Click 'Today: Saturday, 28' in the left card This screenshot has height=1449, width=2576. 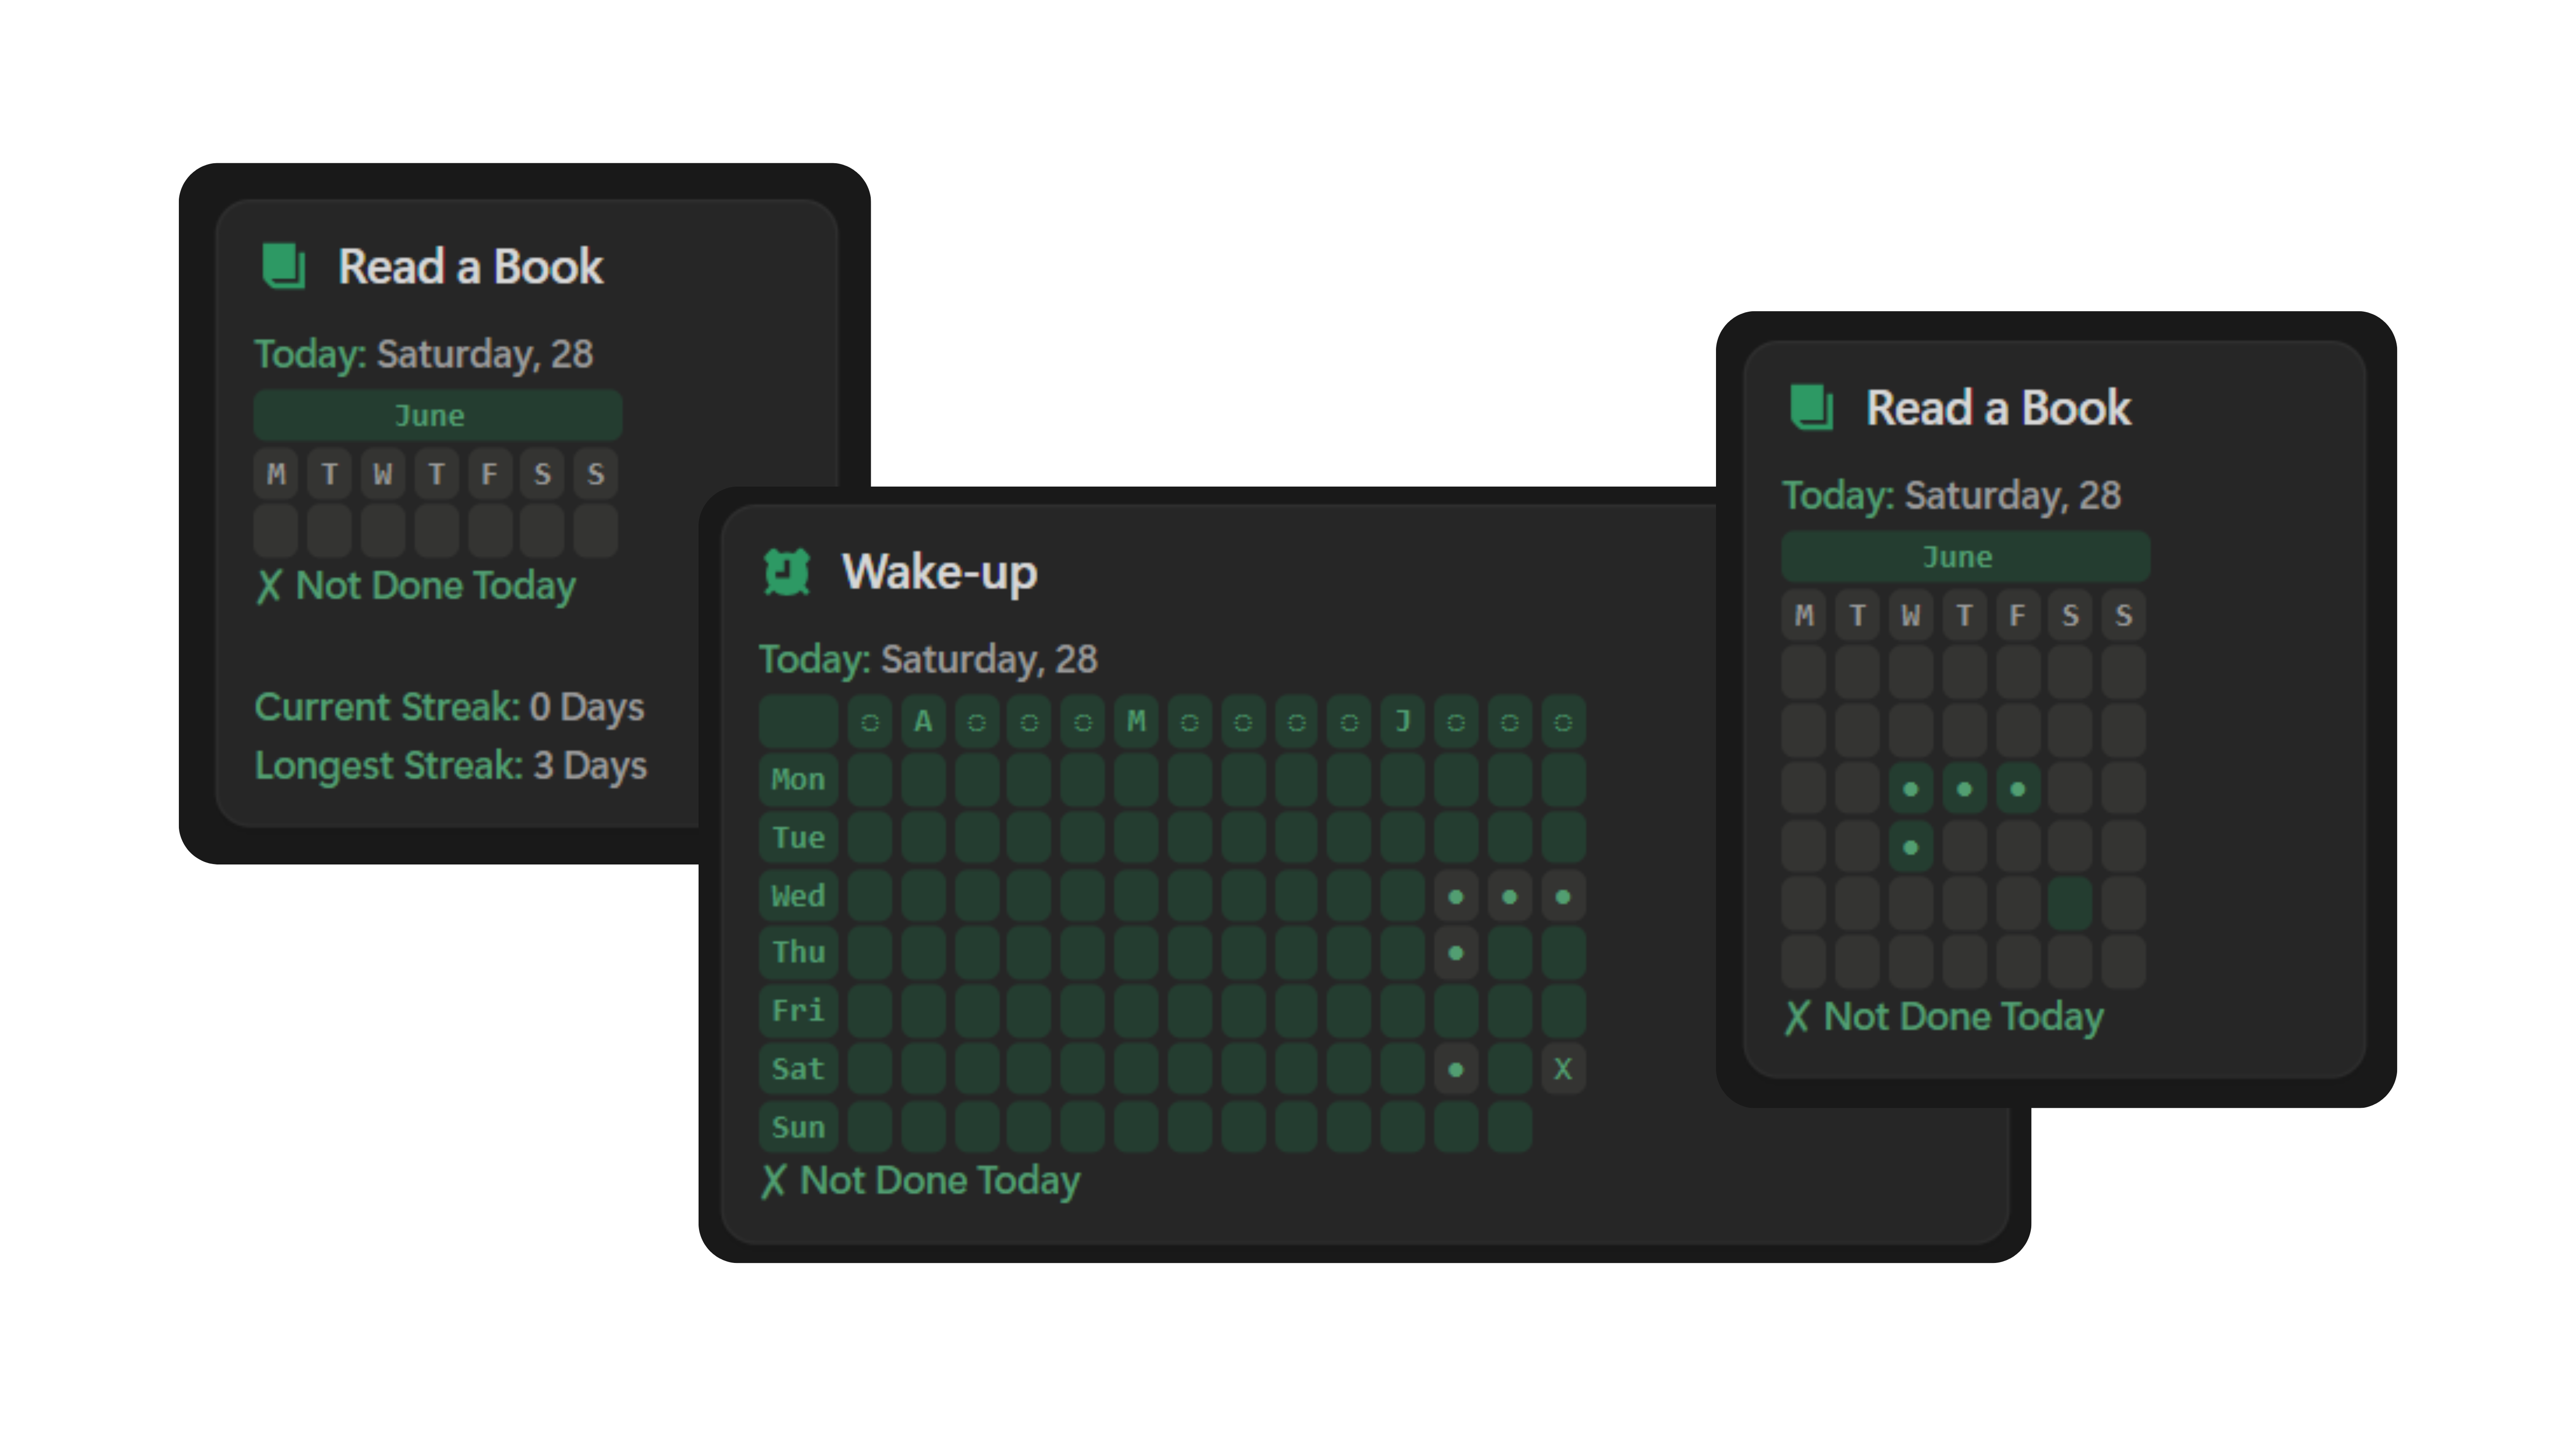tap(424, 354)
